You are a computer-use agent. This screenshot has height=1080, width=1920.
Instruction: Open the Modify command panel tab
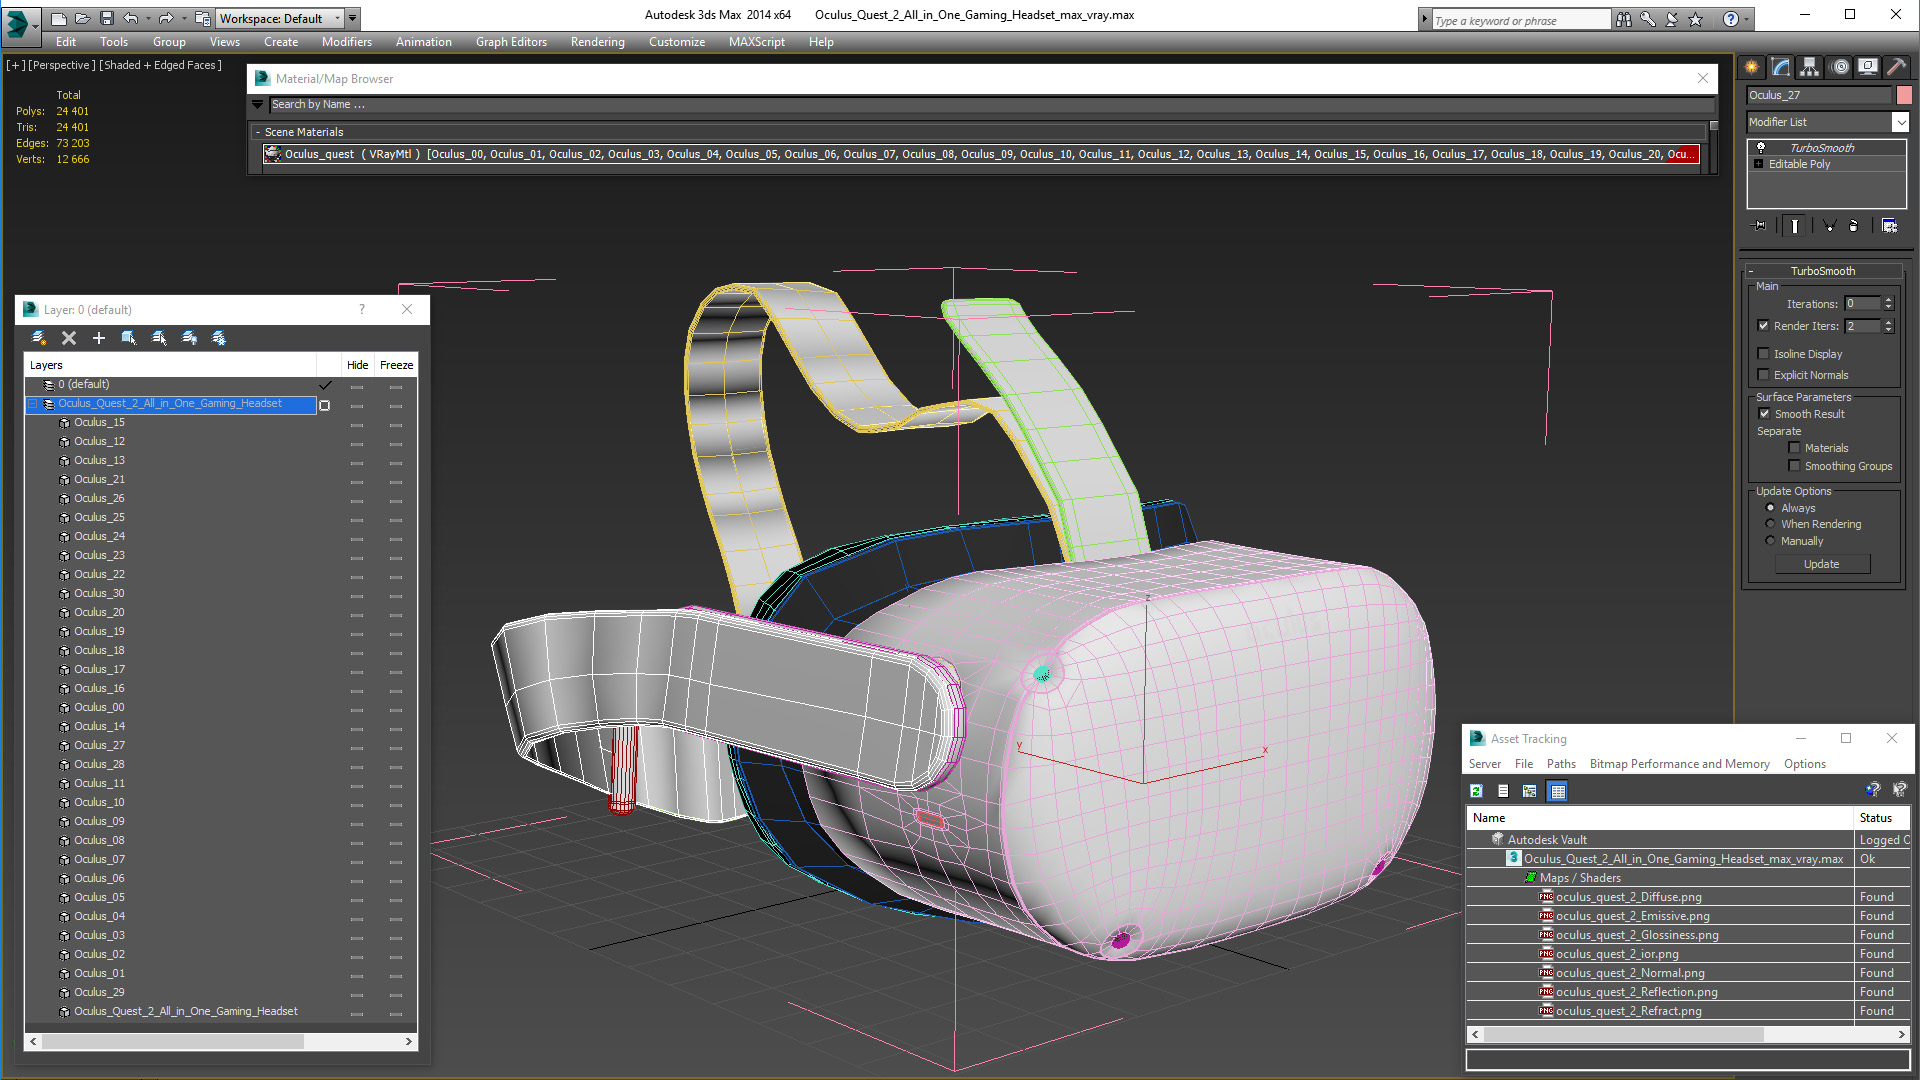pos(1781,67)
